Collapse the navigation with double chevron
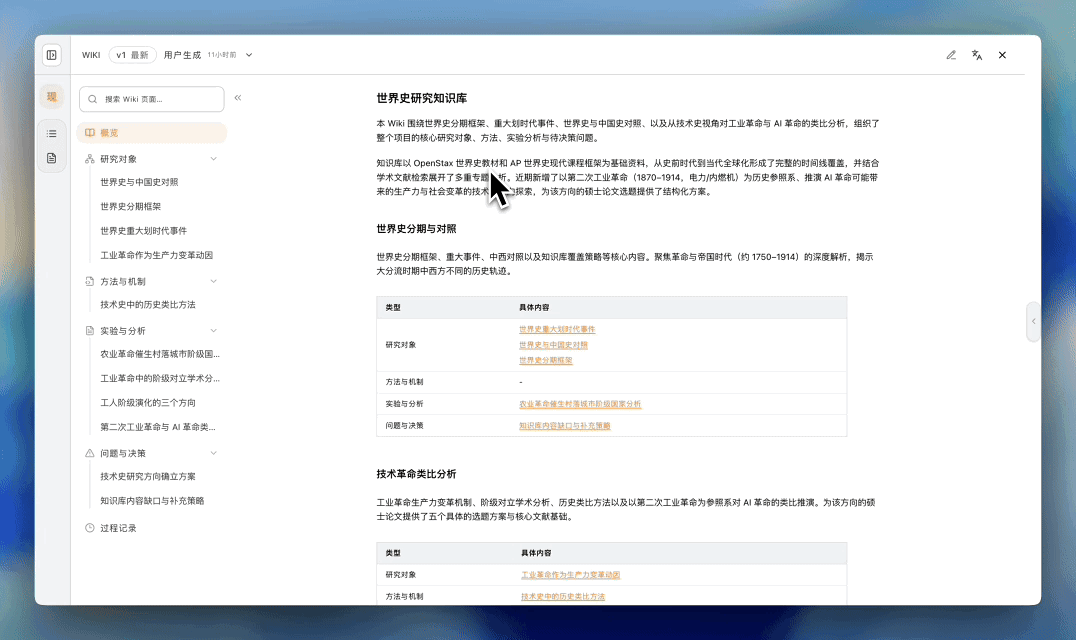1076x640 pixels. click(x=238, y=98)
